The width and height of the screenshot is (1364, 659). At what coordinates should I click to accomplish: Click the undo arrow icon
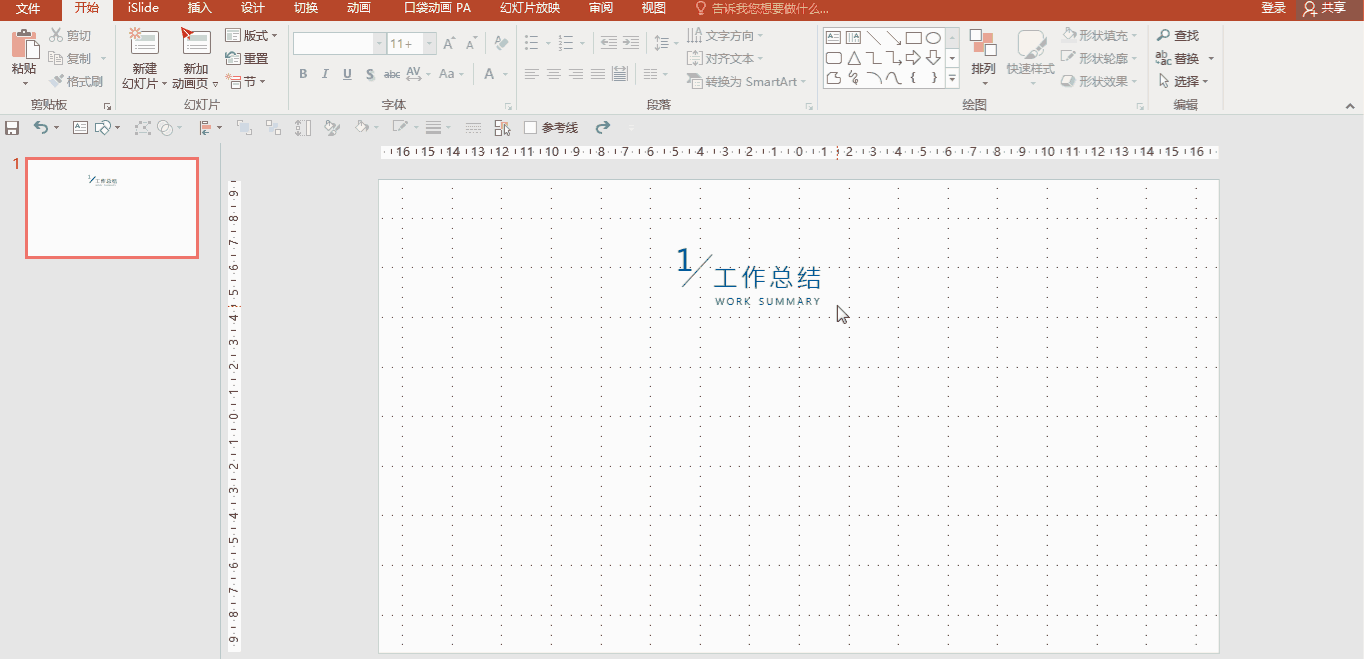coord(40,128)
